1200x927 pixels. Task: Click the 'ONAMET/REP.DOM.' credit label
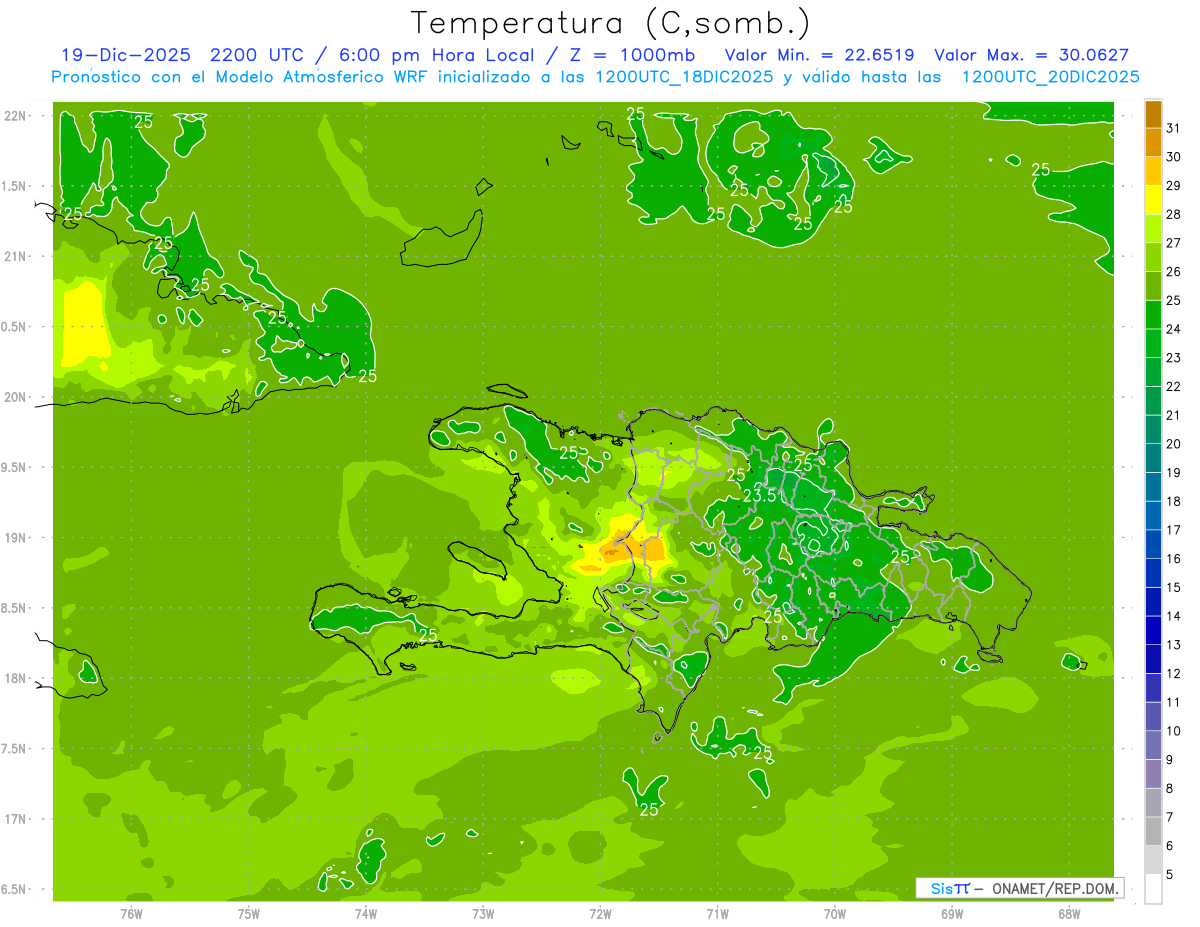tap(1054, 888)
